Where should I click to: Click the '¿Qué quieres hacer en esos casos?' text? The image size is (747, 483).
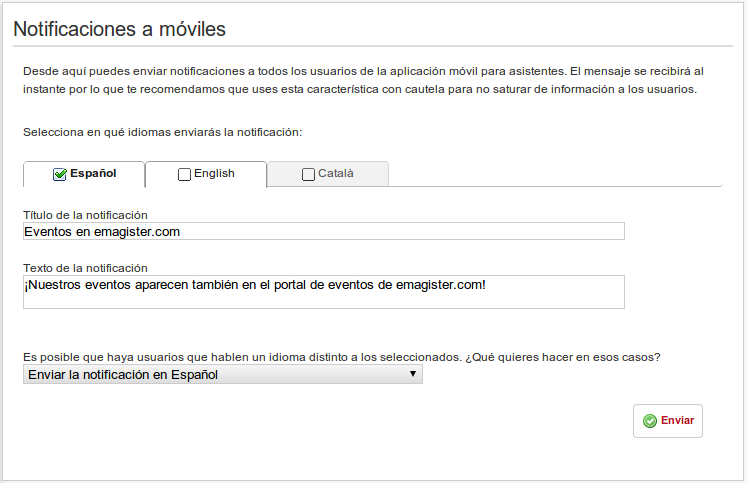pyautogui.click(x=563, y=357)
